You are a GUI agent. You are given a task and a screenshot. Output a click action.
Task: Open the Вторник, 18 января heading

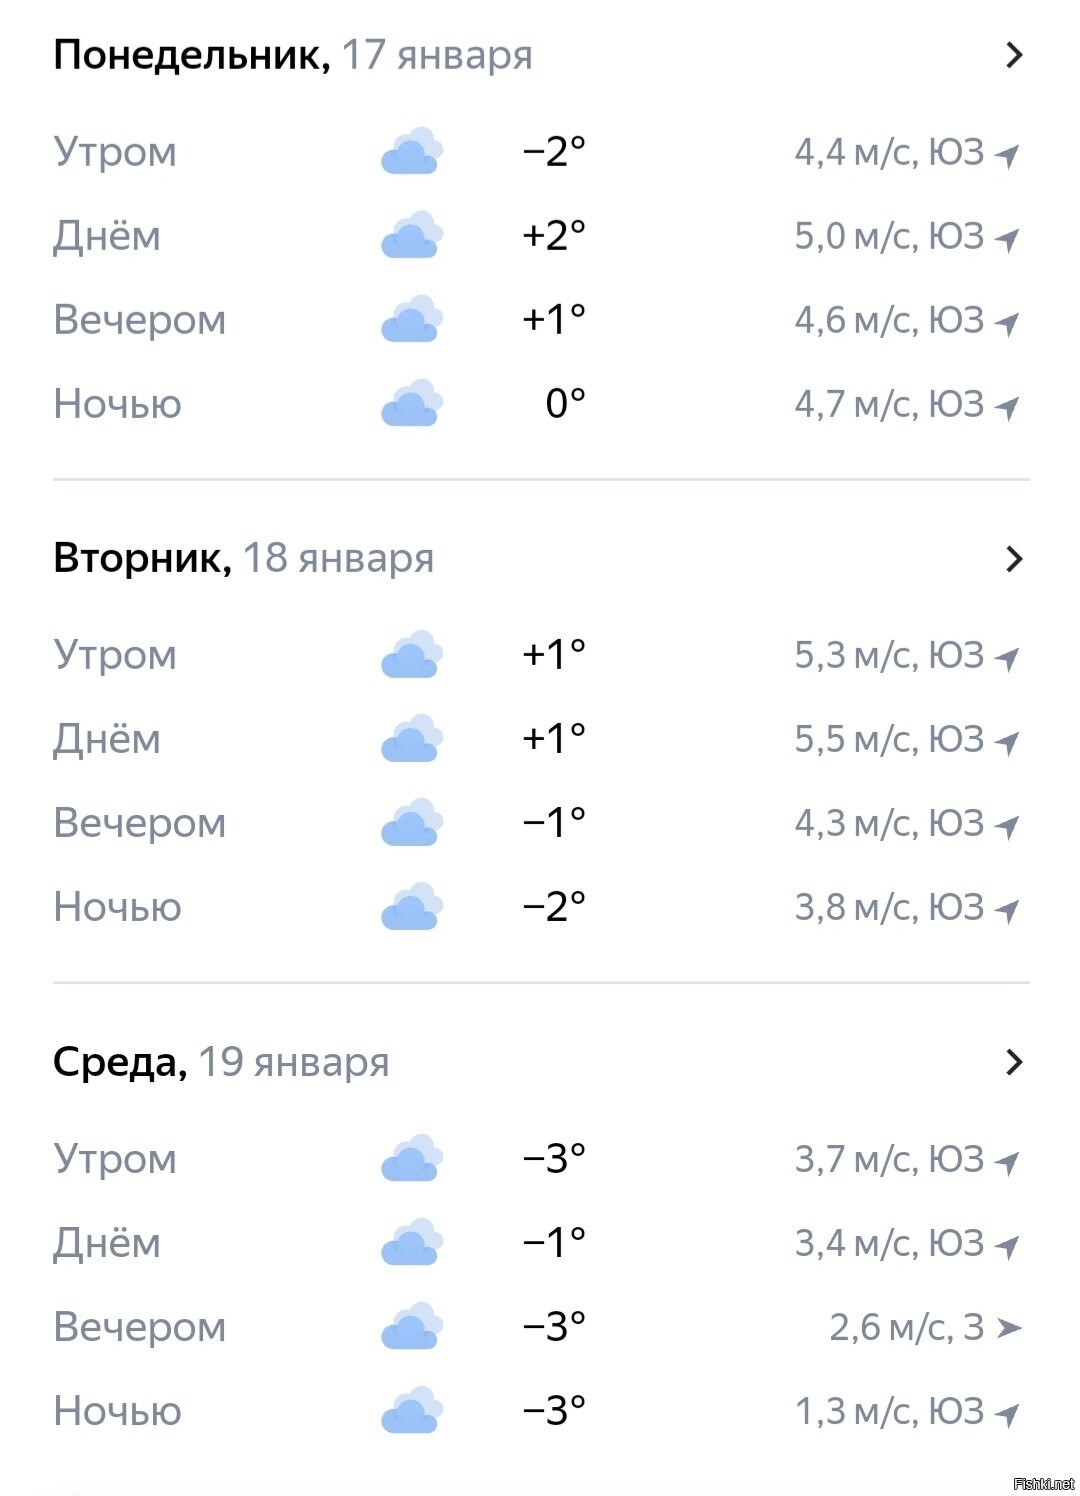pyautogui.click(x=243, y=558)
